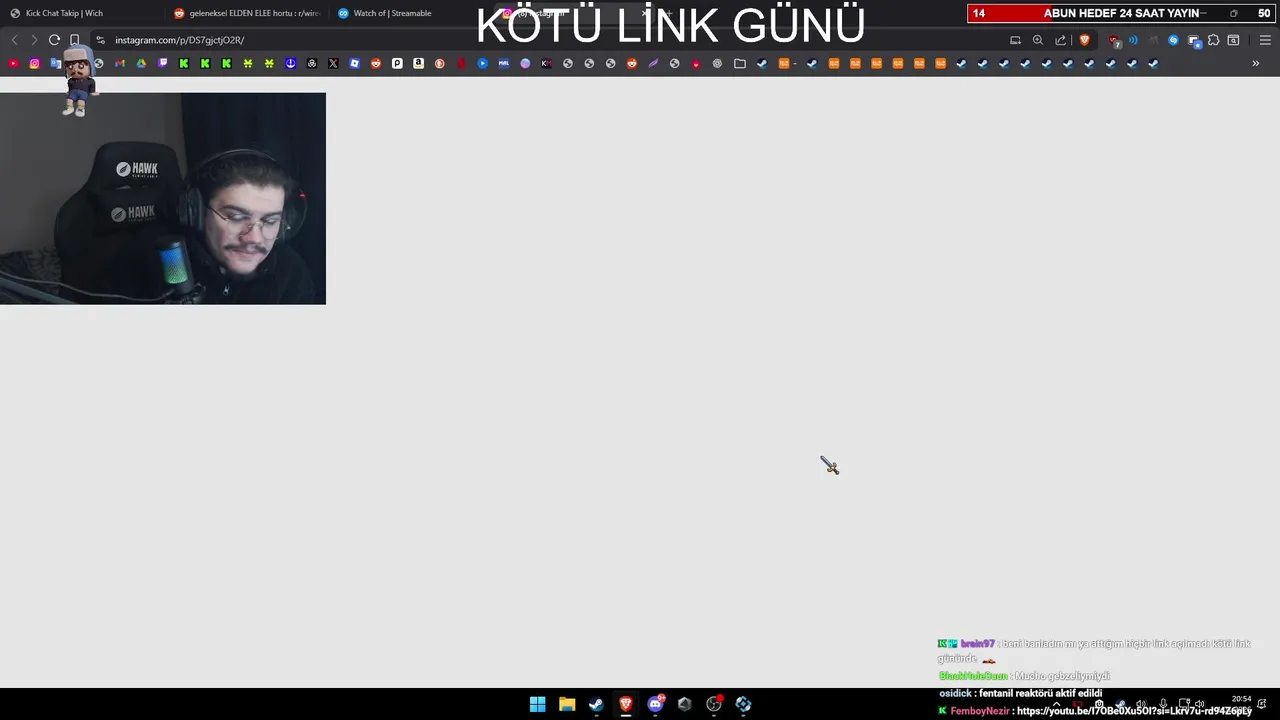Screen dimensions: 1280x720
Task: Switch to the geleneksel ELDEN ELEE Reddit tab
Action: [x=246, y=13]
